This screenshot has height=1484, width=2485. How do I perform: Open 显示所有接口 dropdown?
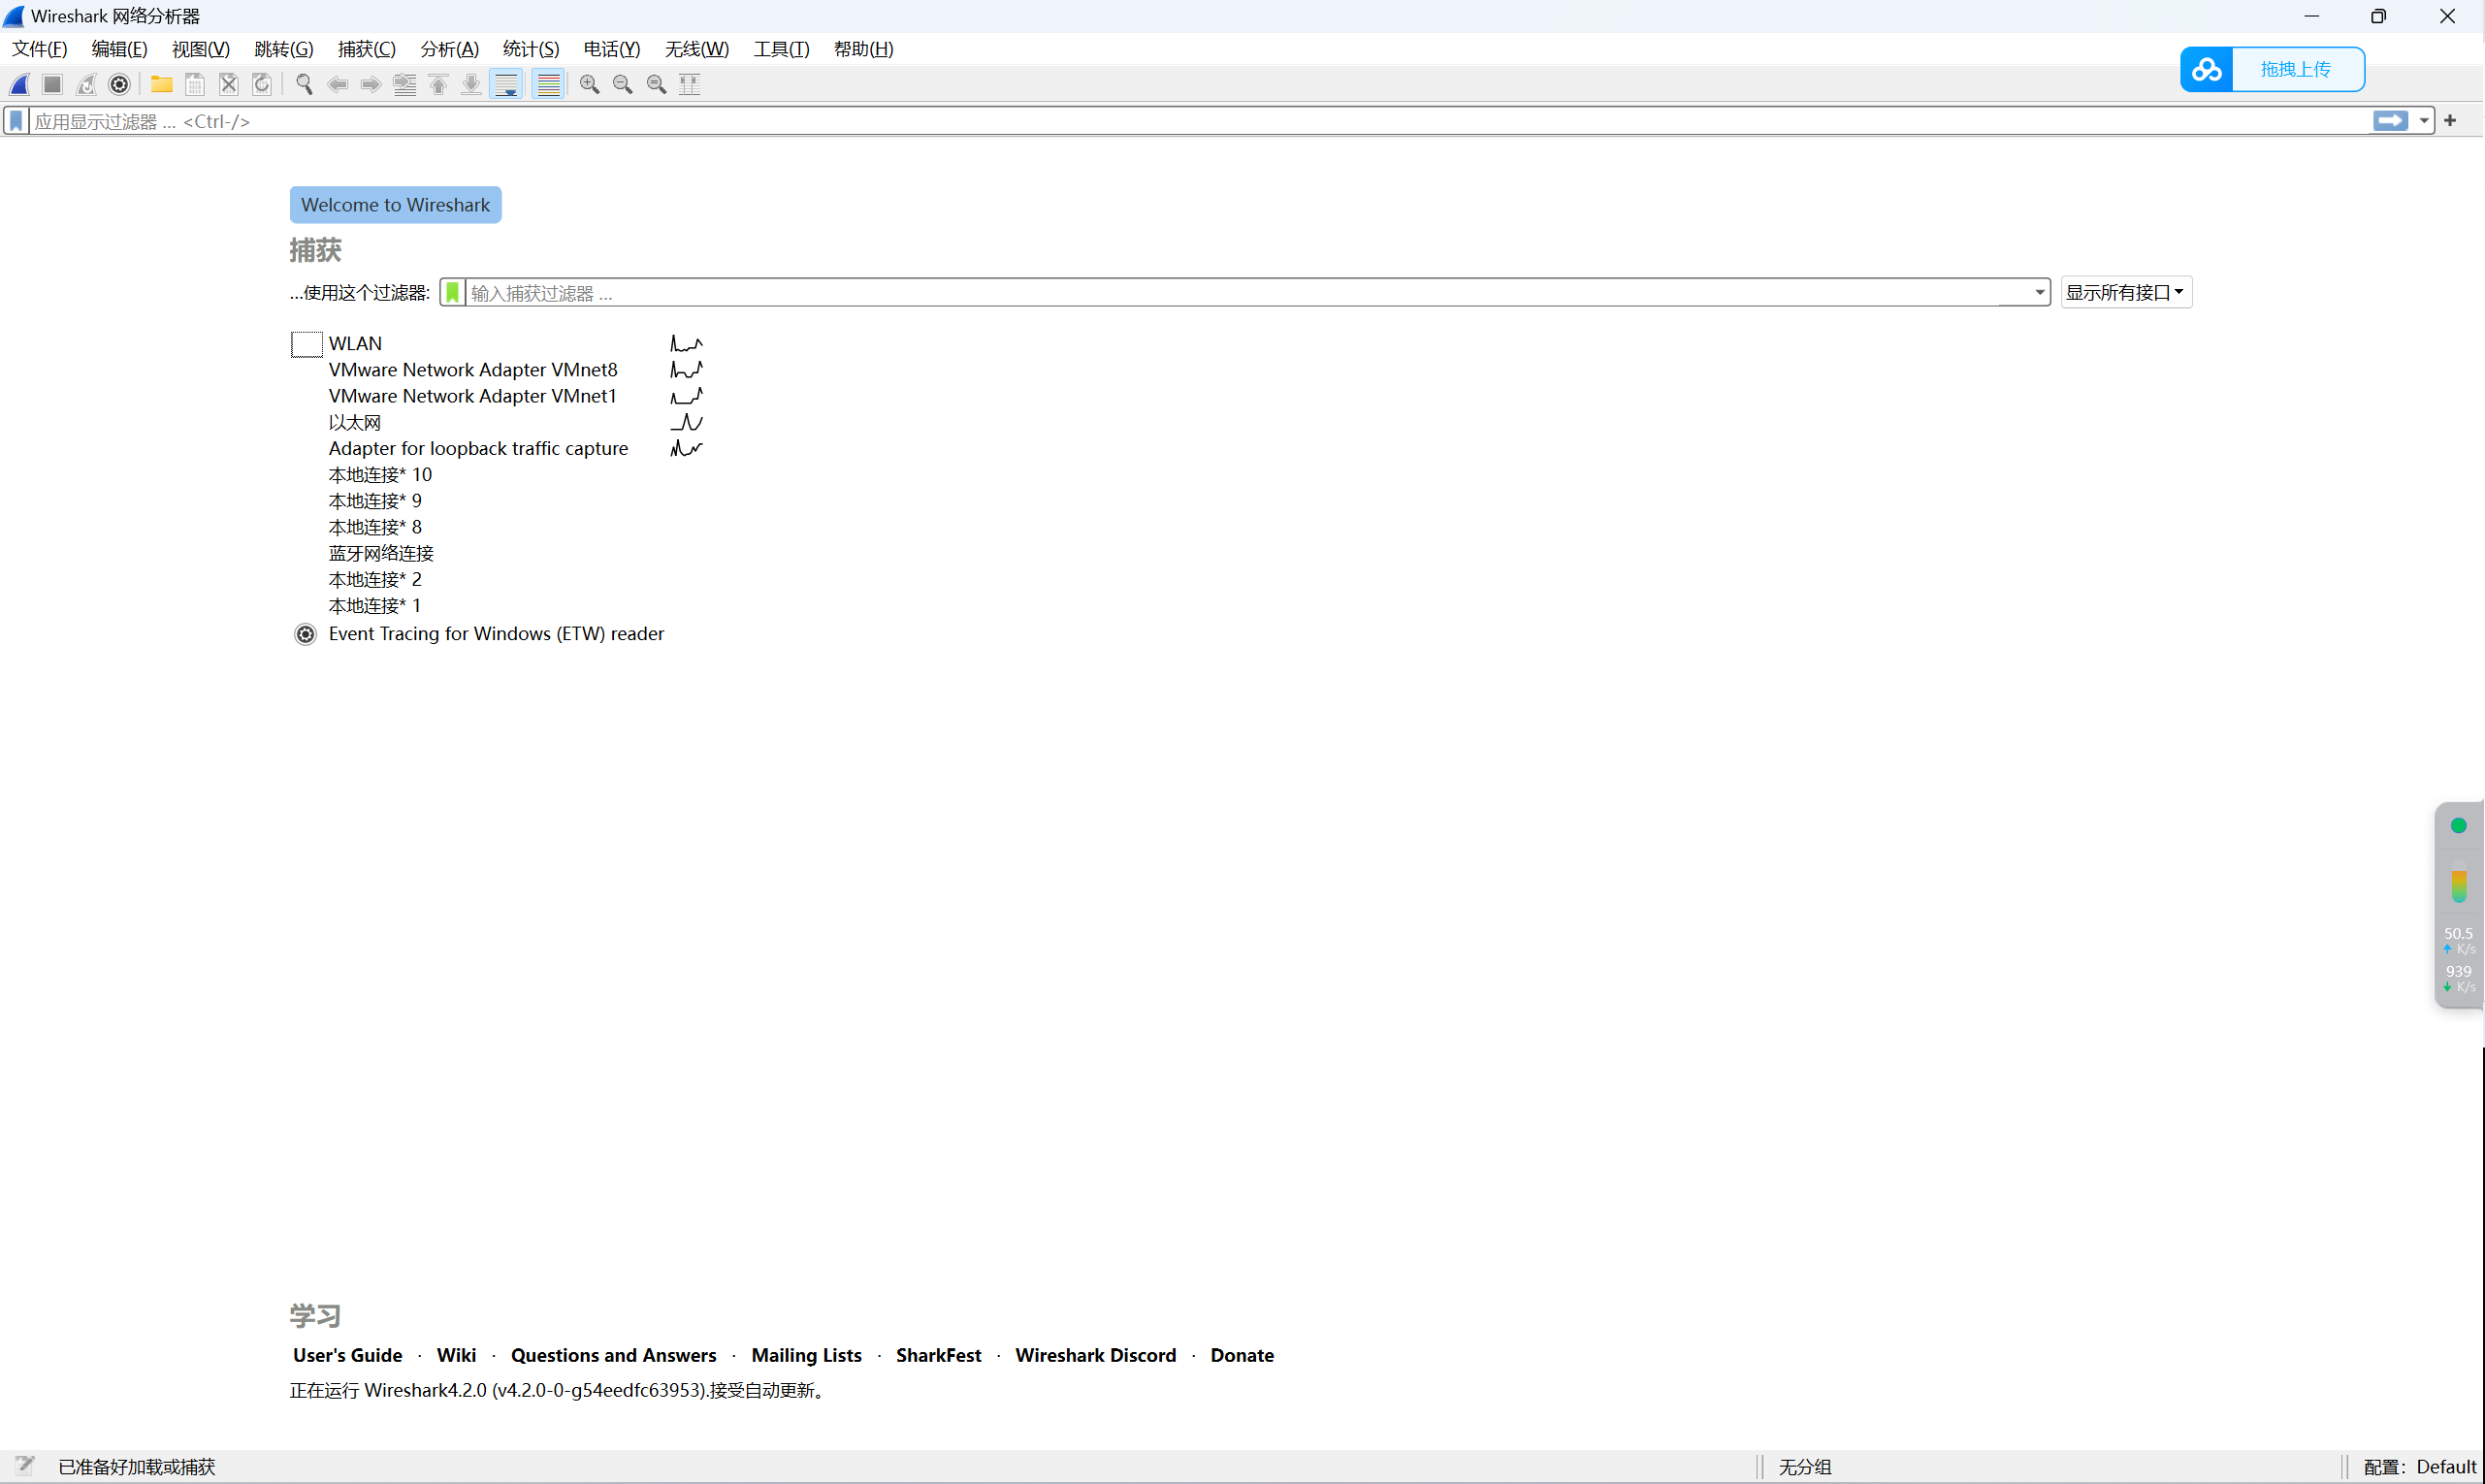coord(2126,292)
